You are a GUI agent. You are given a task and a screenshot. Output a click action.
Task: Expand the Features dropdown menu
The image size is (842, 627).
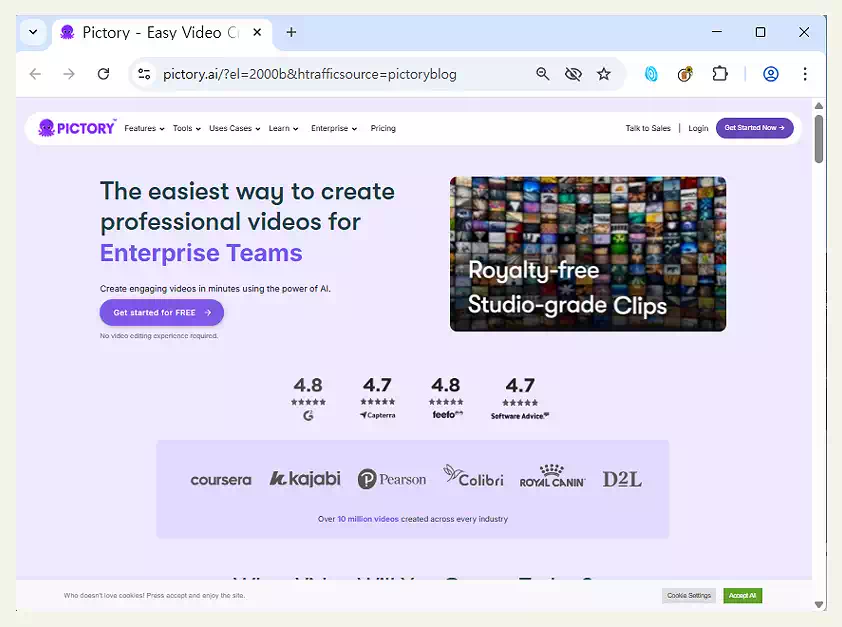pyautogui.click(x=144, y=129)
